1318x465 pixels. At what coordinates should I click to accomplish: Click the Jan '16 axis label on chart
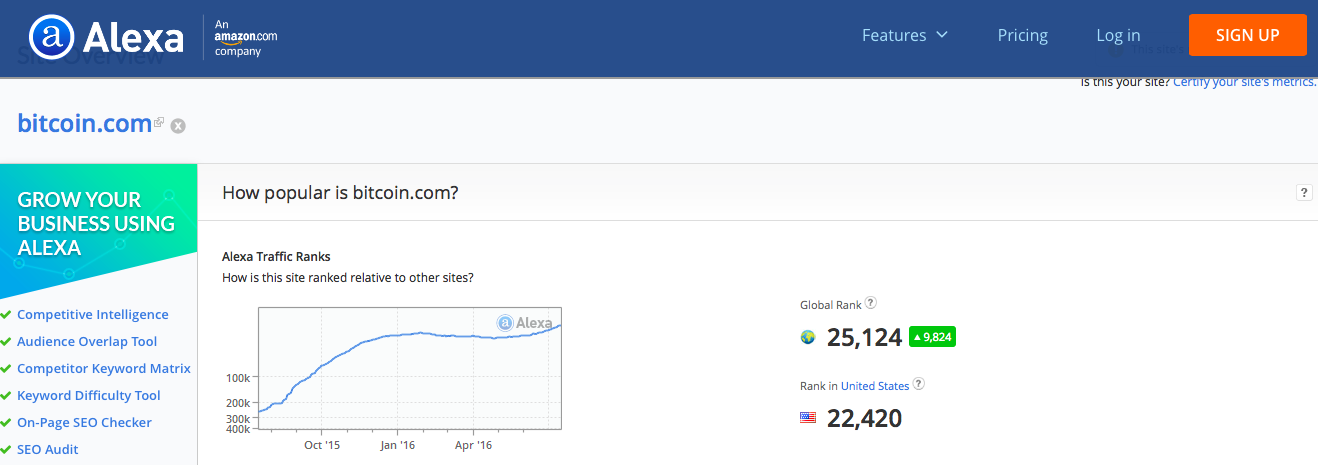click(x=397, y=444)
